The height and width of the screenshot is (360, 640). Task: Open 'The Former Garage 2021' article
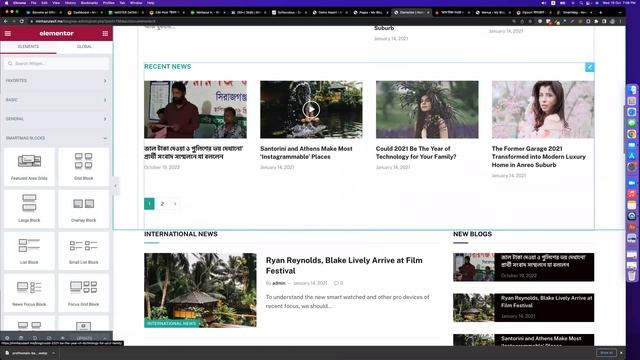[x=539, y=157]
